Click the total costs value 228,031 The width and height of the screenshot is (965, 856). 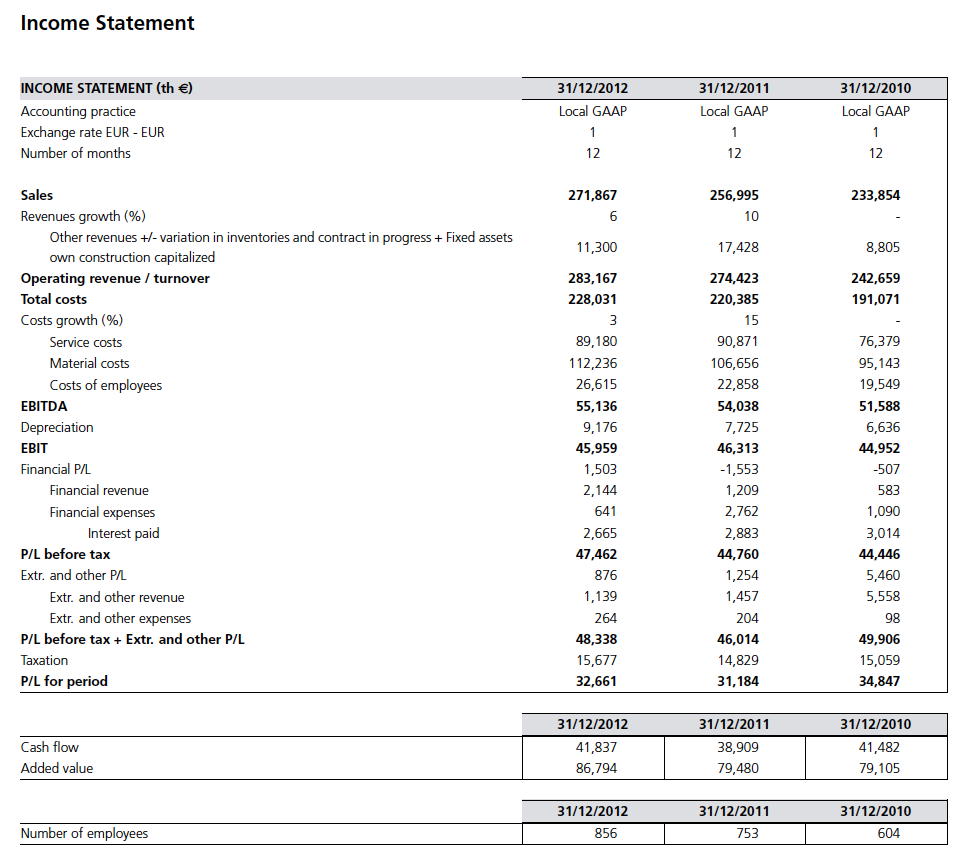point(592,299)
